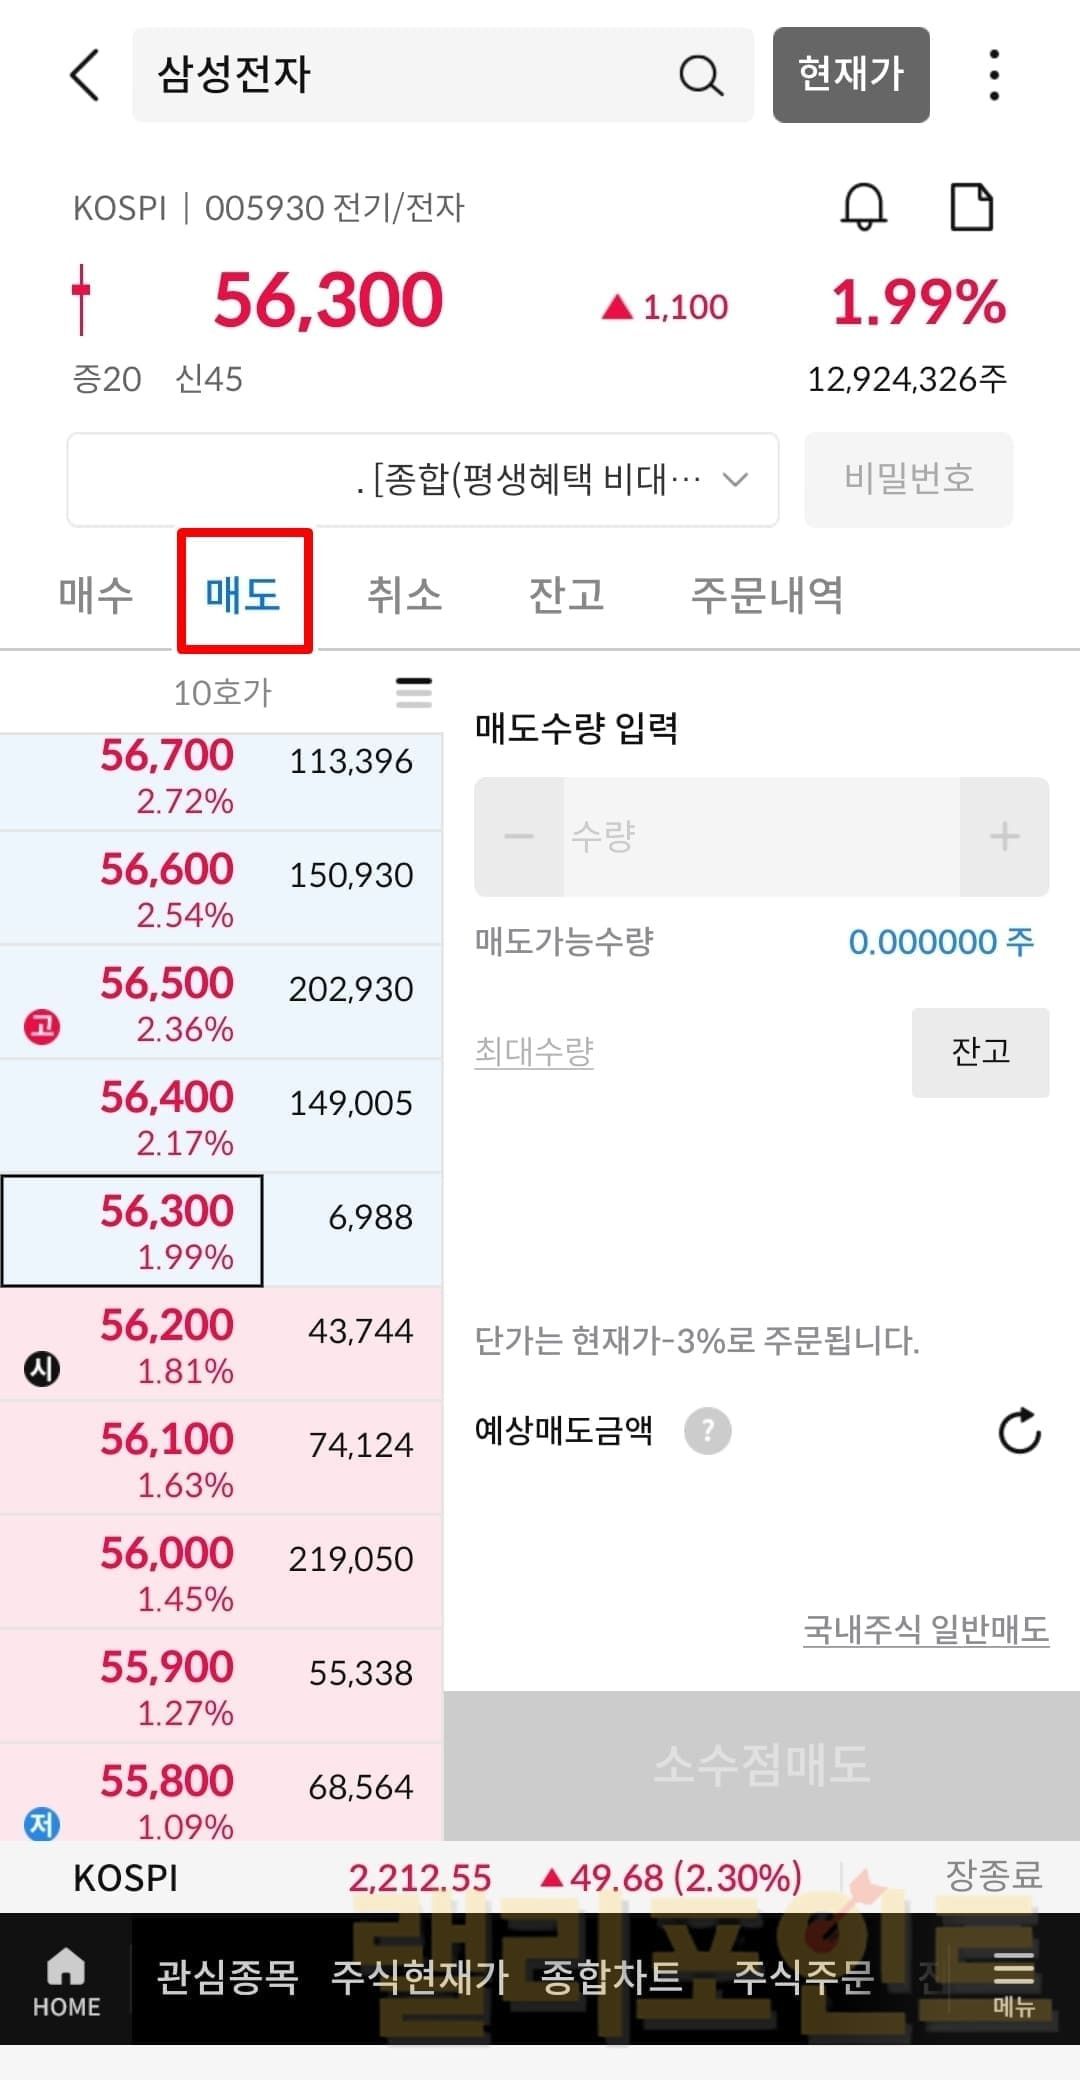Open the document note icon
Image resolution: width=1080 pixels, height=2080 pixels.
pyautogui.click(x=971, y=207)
